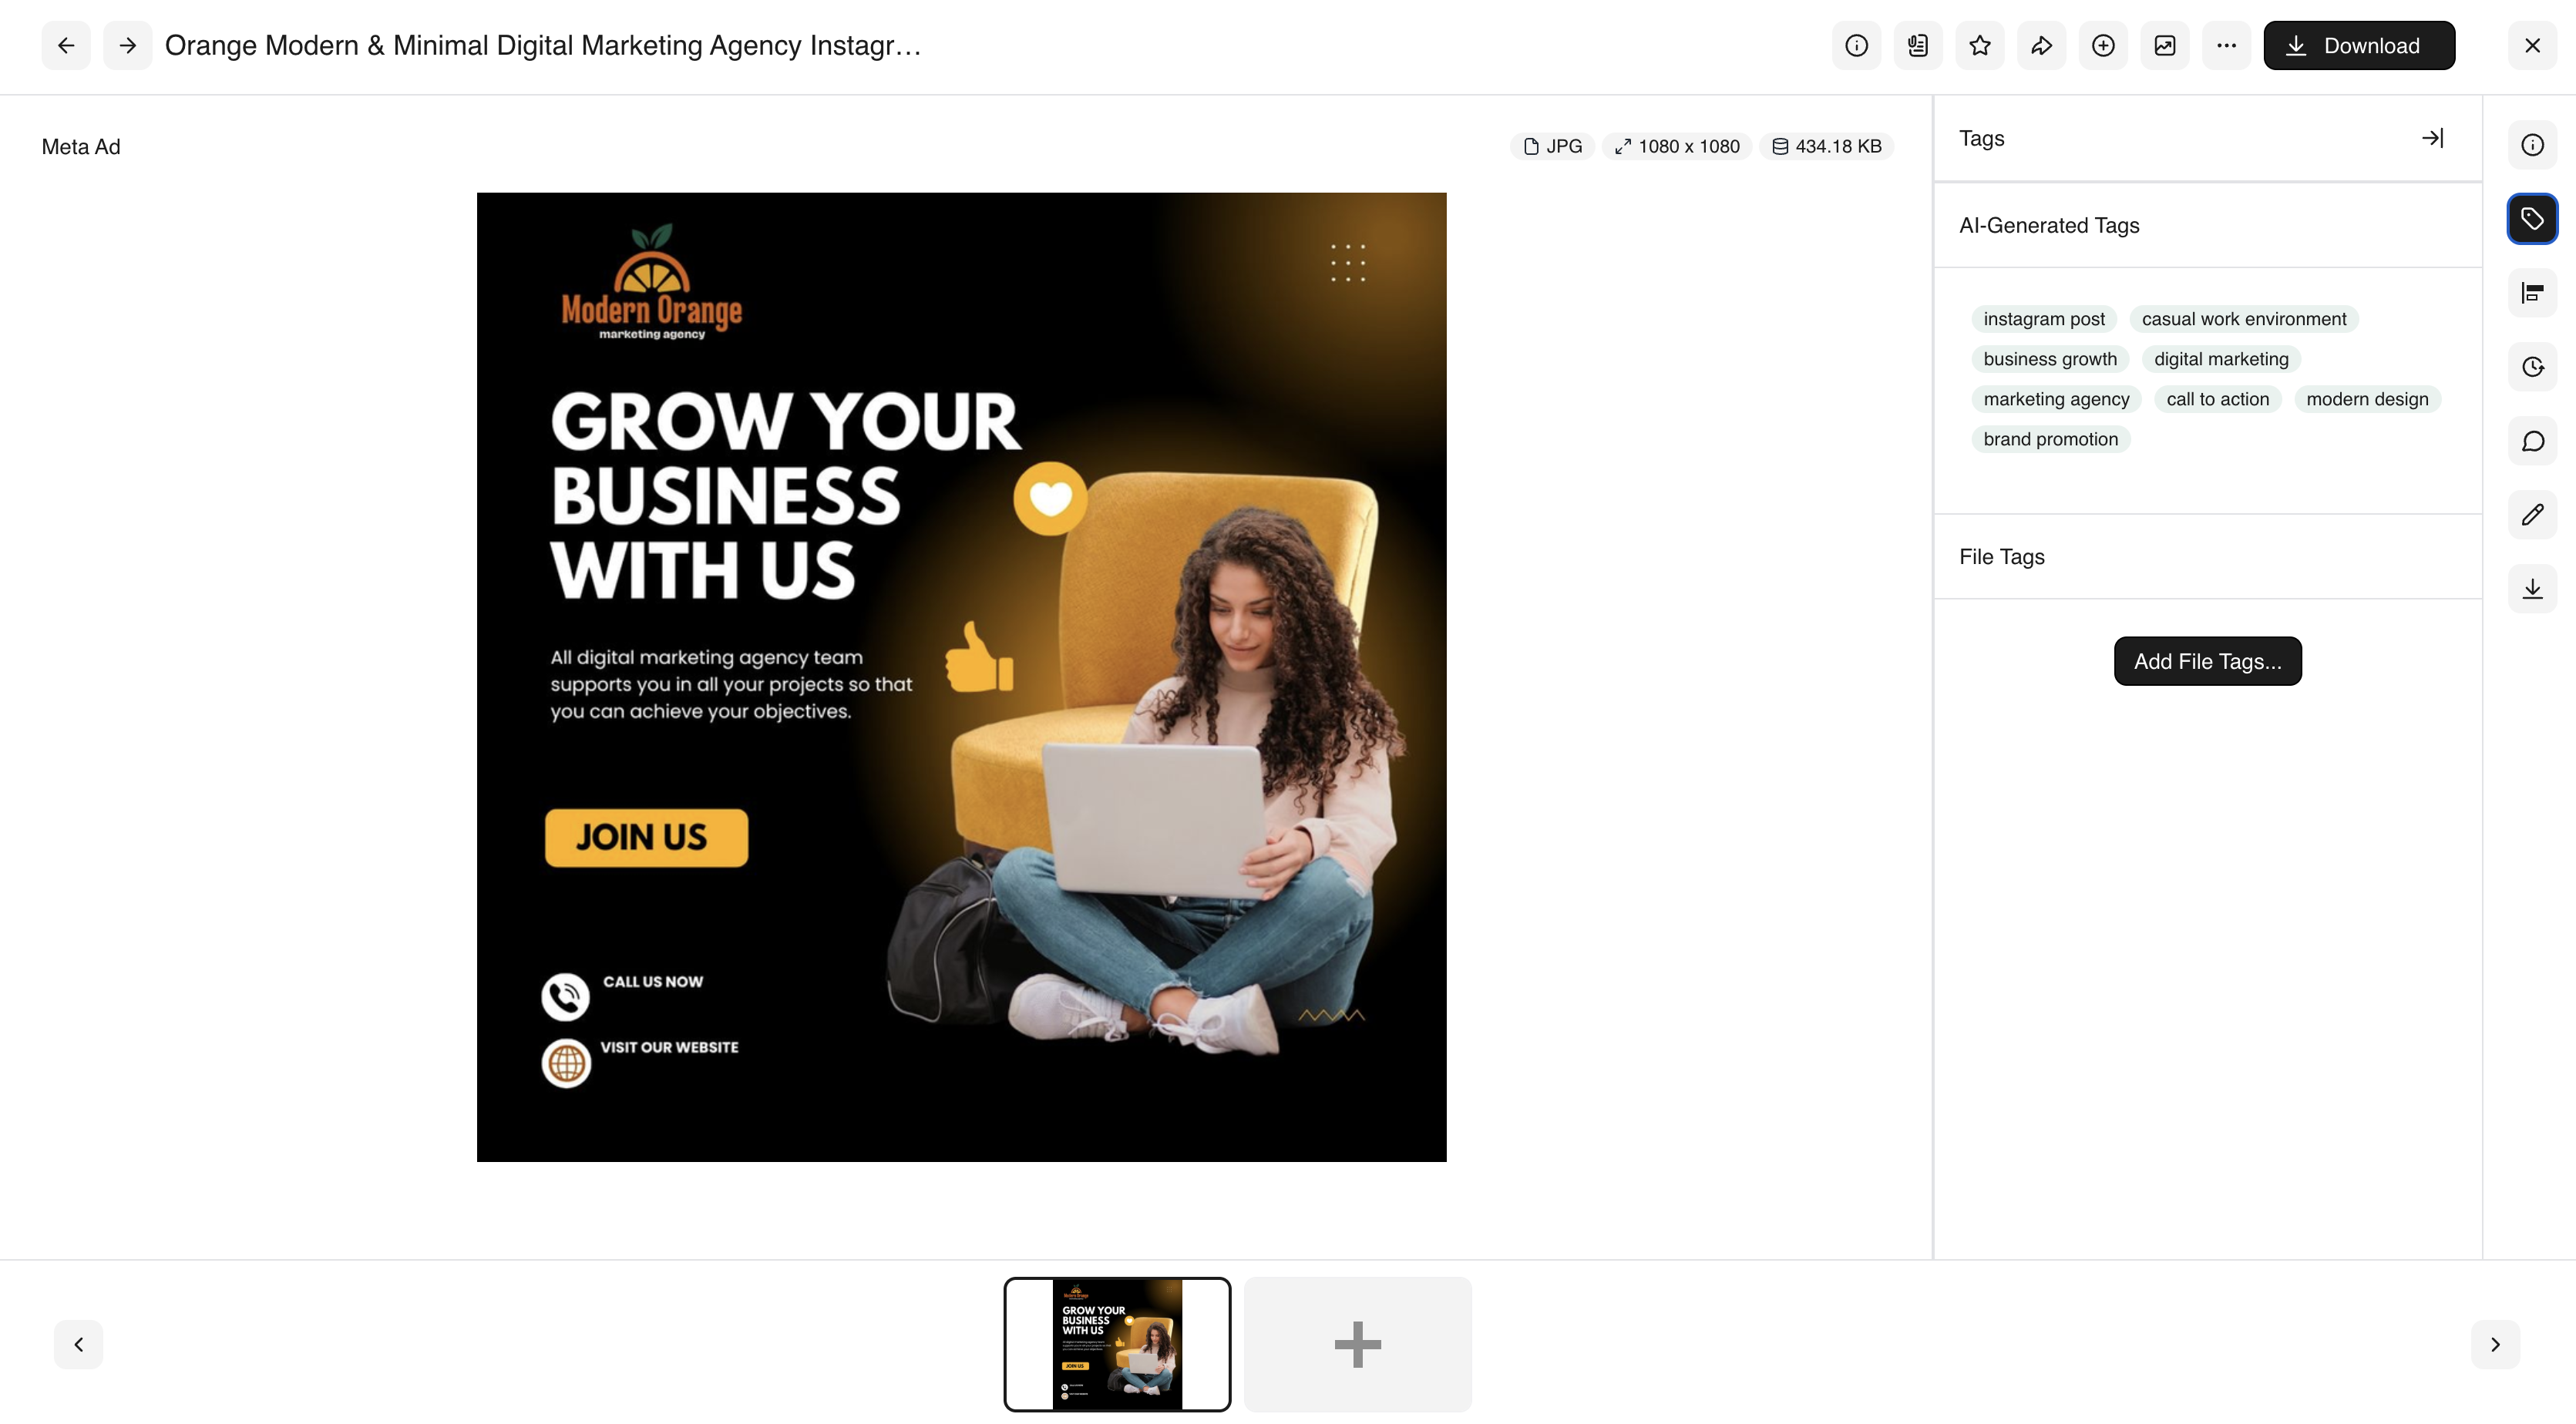
Task: Open the Tags tab in right sidebar
Action: (x=2532, y=219)
